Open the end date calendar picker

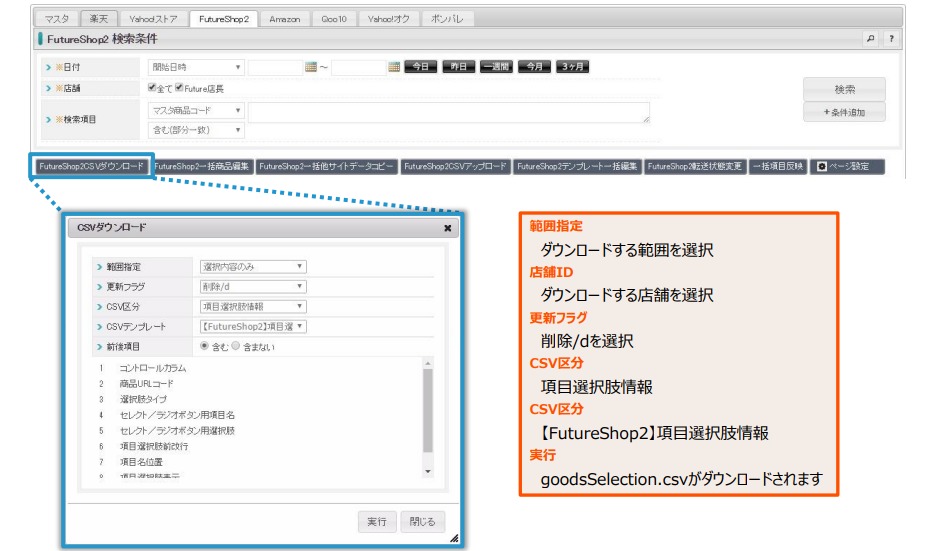pyautogui.click(x=394, y=67)
